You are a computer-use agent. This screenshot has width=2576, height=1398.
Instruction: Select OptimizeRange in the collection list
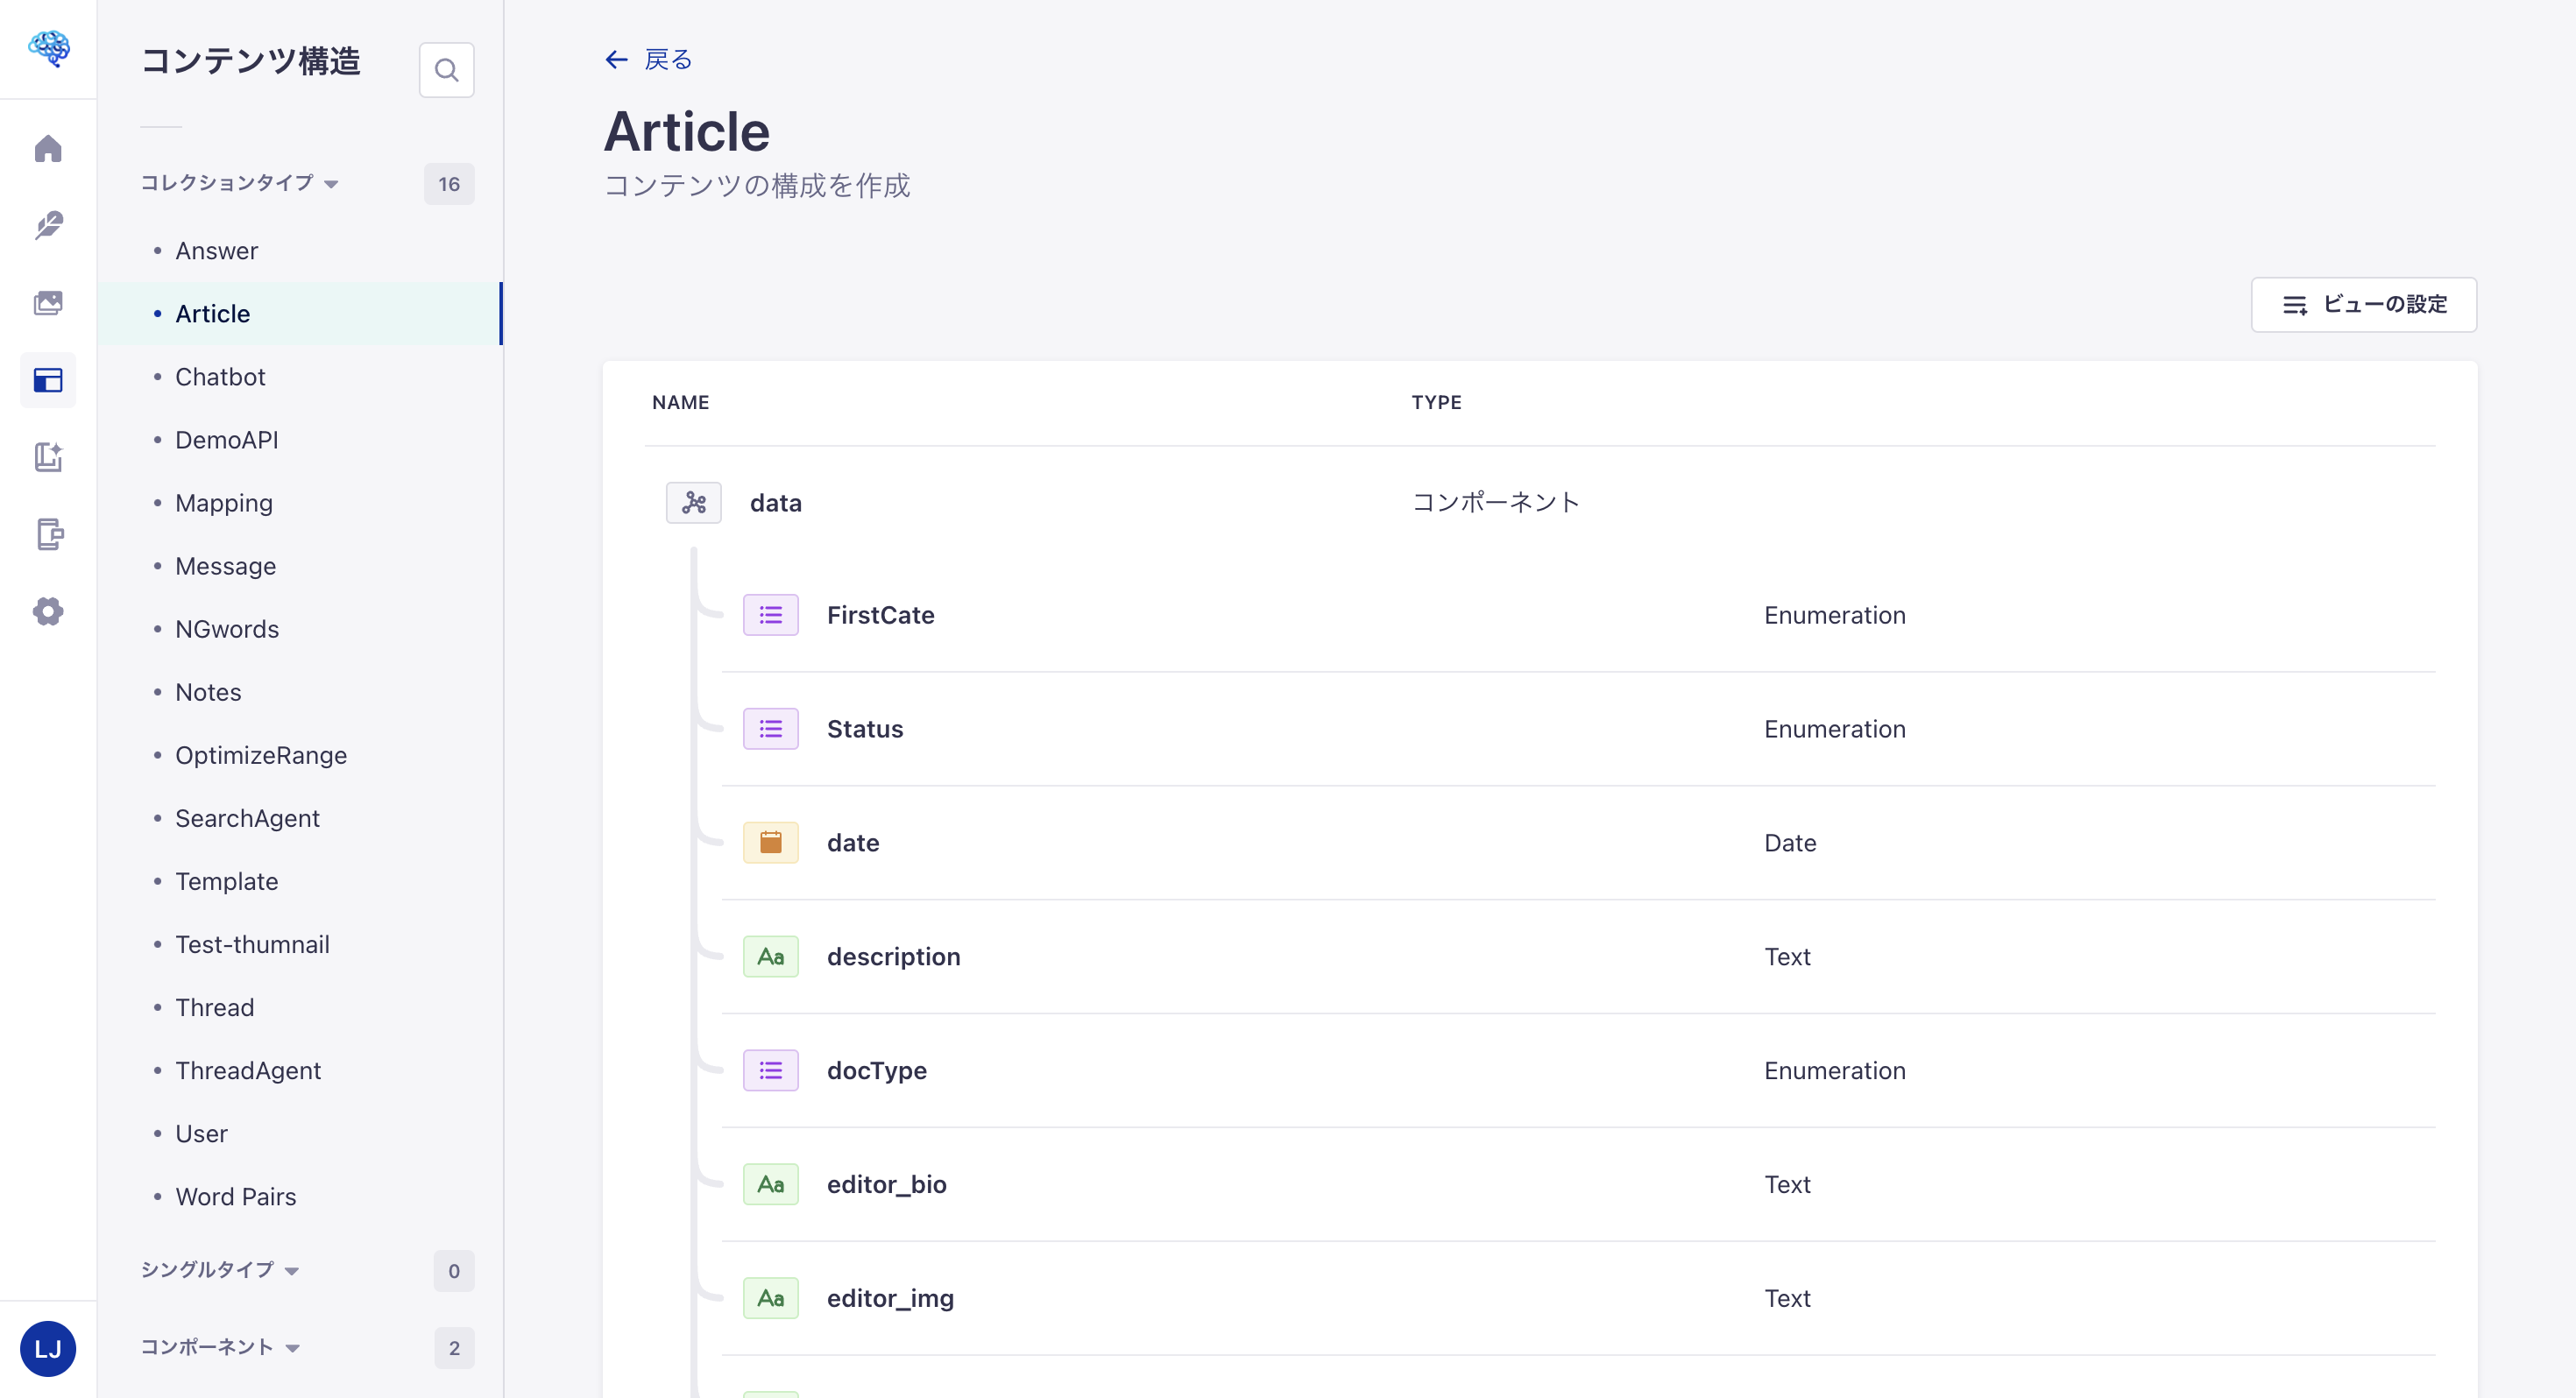tap(261, 755)
